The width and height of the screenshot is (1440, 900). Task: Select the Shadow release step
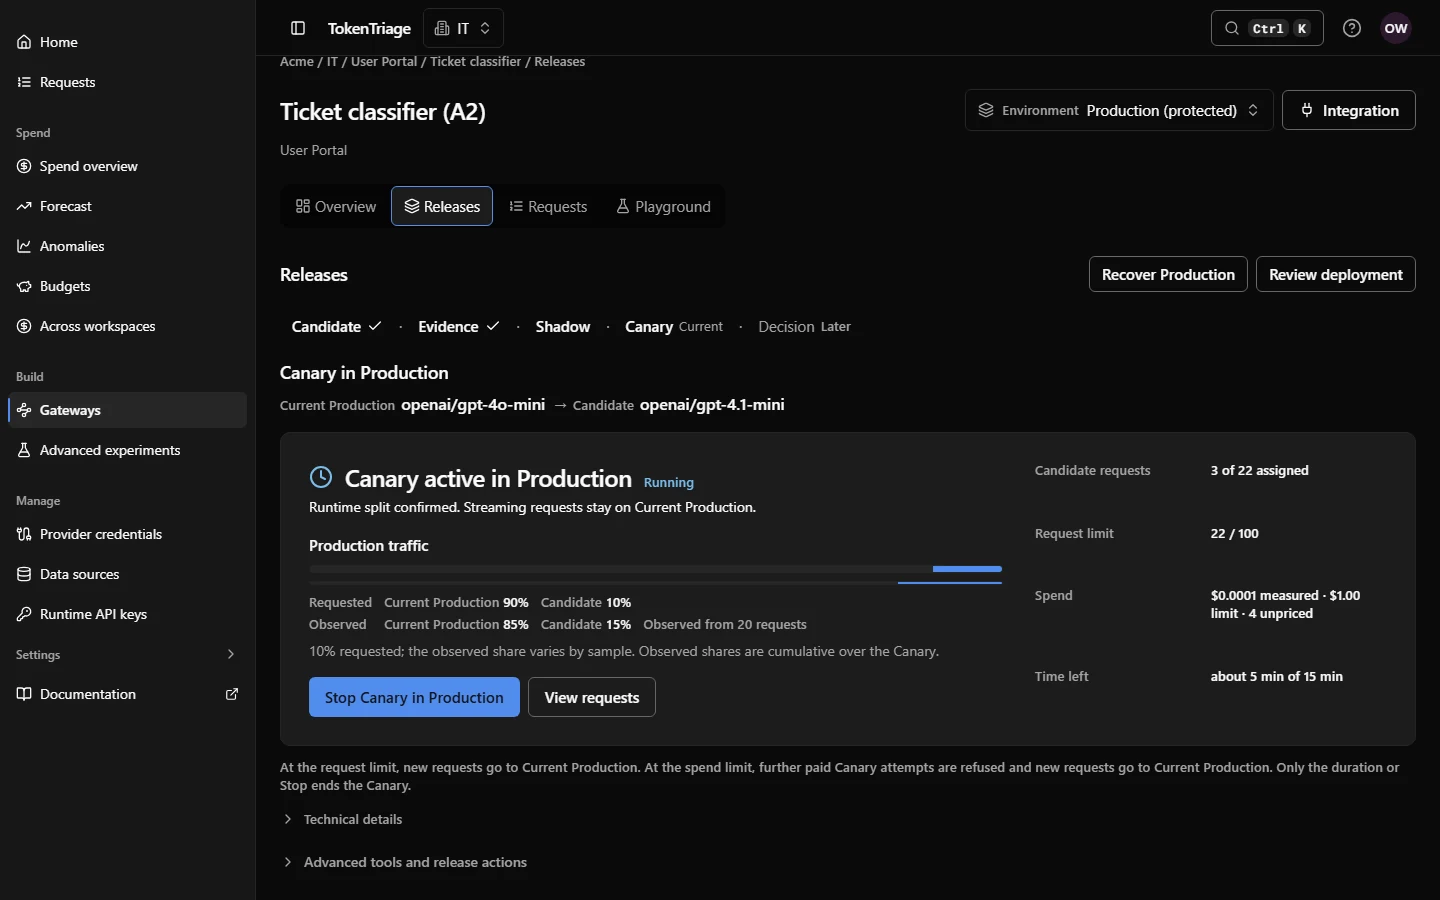563,326
